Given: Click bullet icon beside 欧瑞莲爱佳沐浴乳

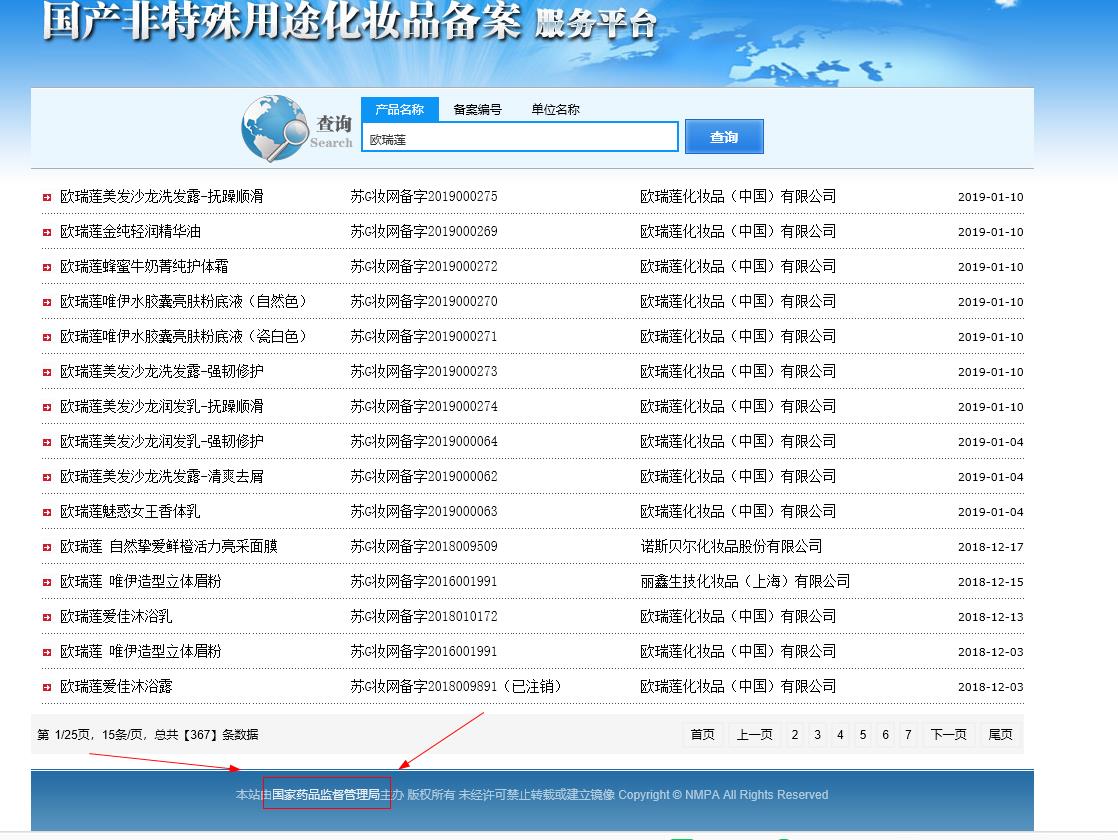Looking at the screenshot, I should 46,618.
